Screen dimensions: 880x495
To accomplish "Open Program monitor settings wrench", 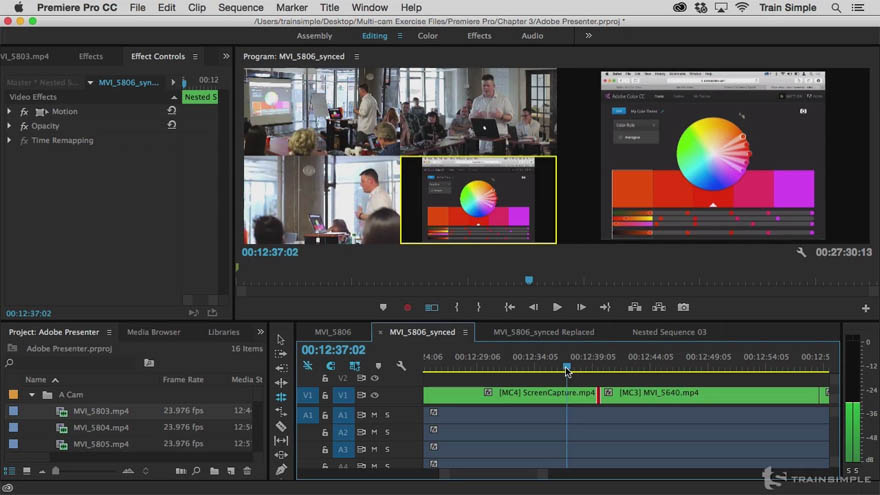I will click(801, 253).
